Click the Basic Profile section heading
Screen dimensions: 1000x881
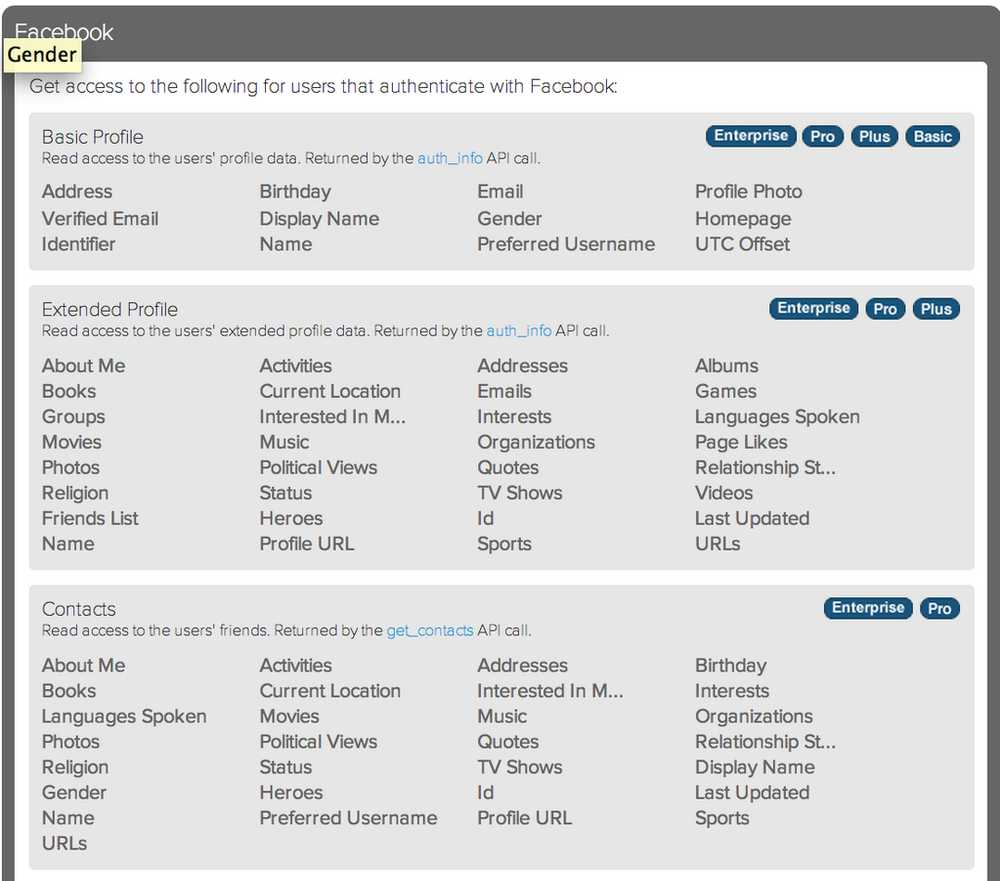(x=93, y=137)
